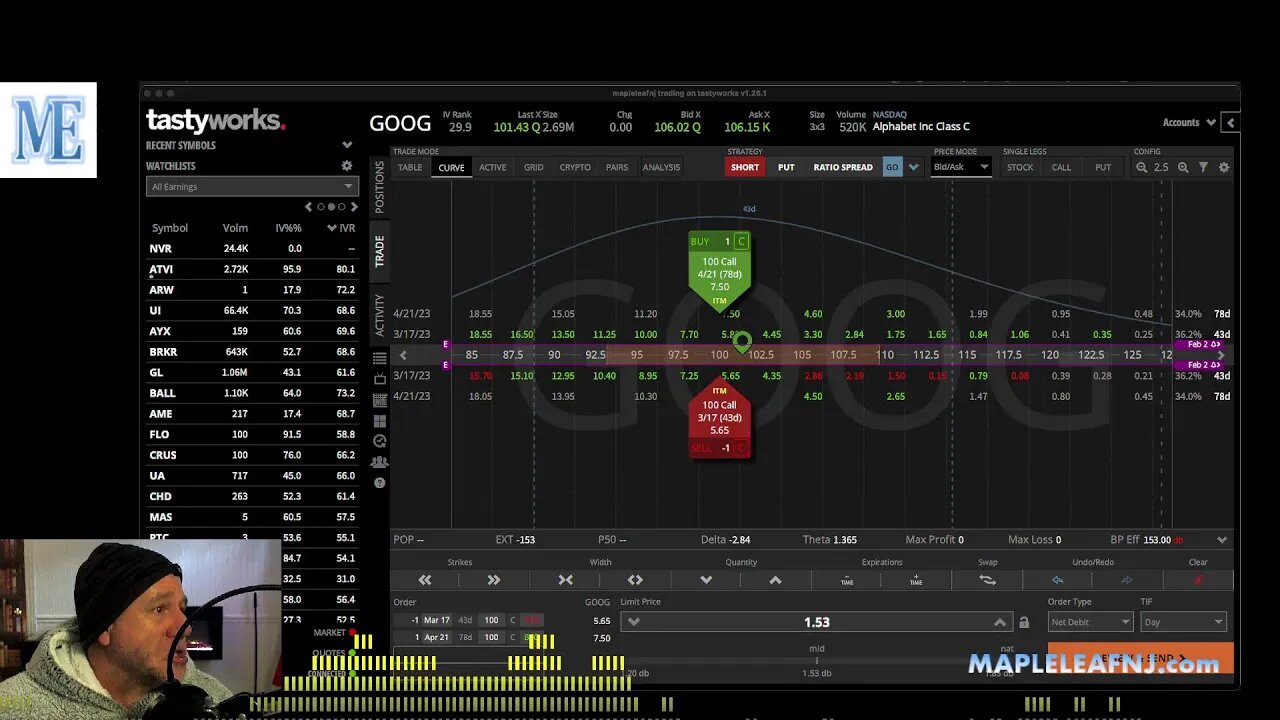
Task: Open the Net Debit order type dropdown
Action: (x=1089, y=622)
